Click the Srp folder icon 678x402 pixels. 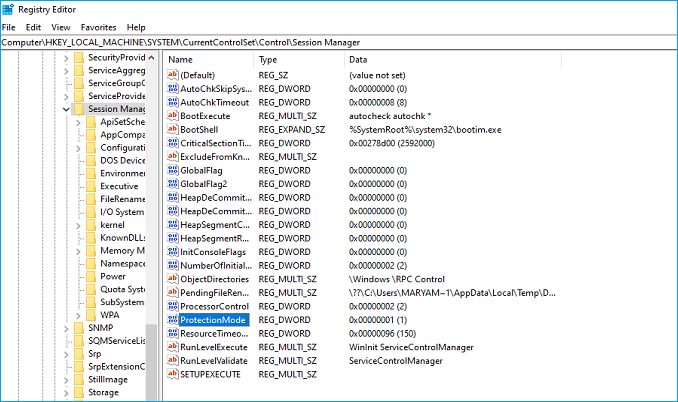(x=79, y=354)
